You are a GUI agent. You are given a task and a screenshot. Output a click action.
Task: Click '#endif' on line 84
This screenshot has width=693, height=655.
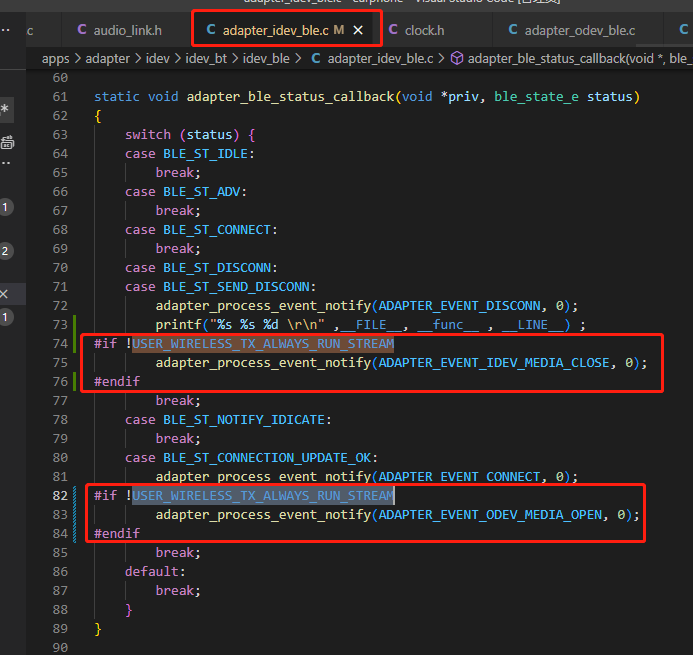point(117,534)
